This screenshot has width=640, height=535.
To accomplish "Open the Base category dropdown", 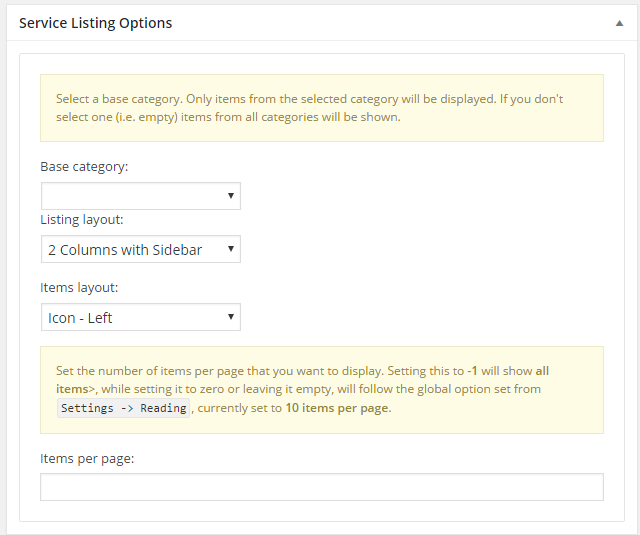I will tap(141, 196).
